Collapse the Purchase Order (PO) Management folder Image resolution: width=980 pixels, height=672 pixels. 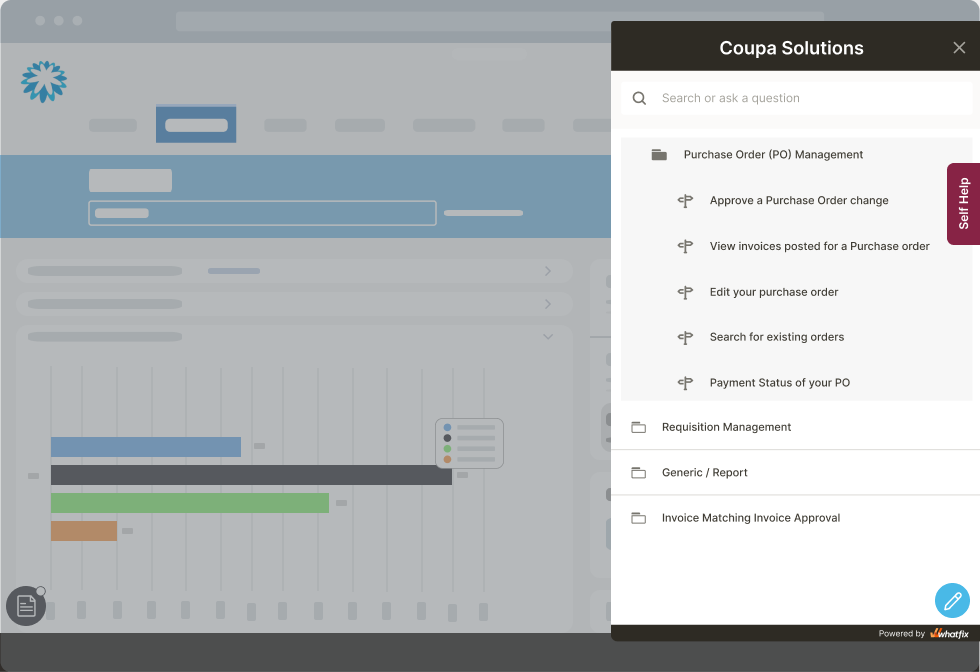pos(772,154)
